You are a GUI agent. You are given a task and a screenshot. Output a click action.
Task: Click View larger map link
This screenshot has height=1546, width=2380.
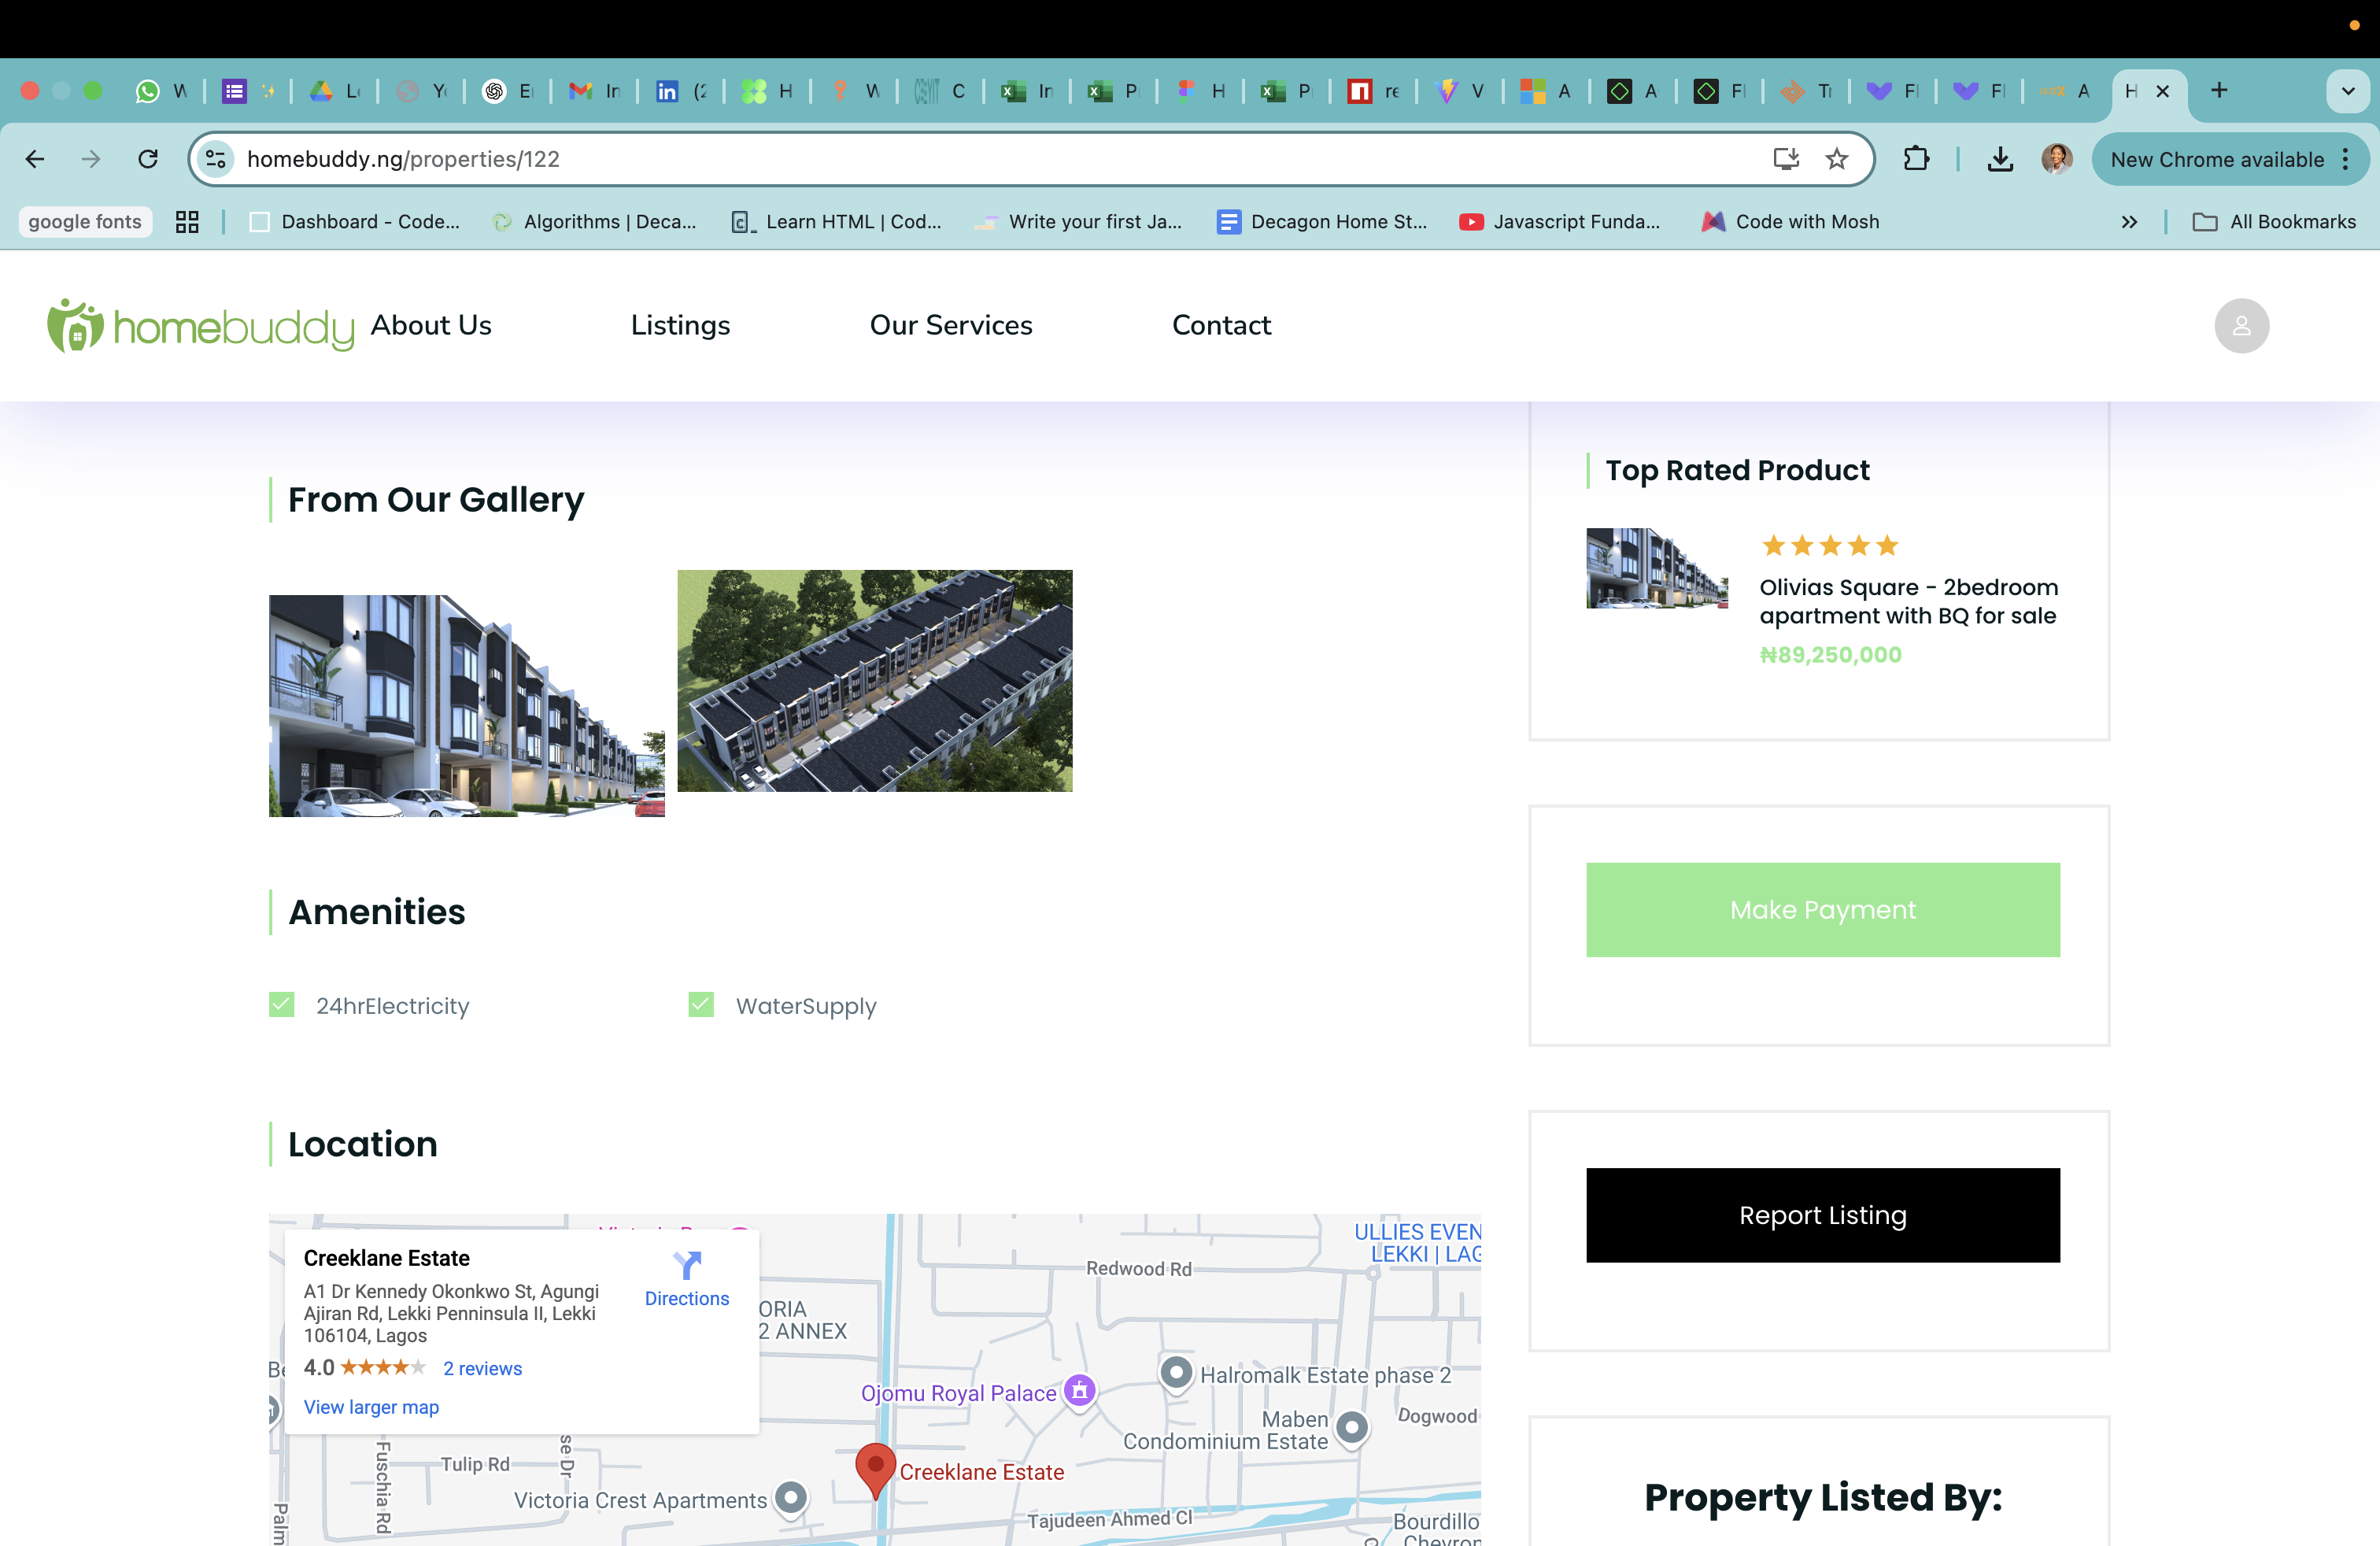tap(371, 1407)
